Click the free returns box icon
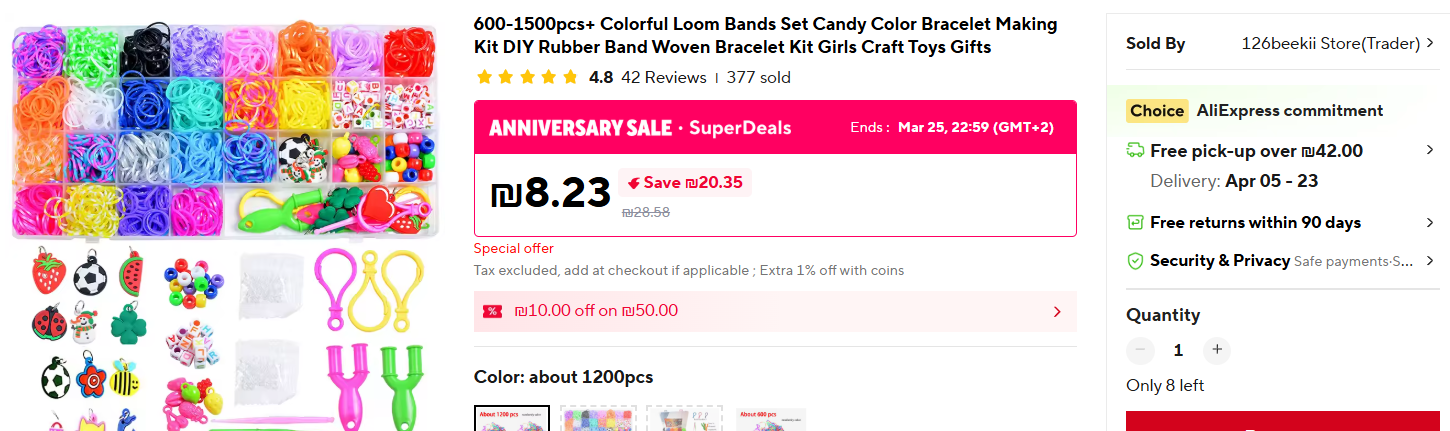The image size is (1450, 431). [x=1135, y=222]
